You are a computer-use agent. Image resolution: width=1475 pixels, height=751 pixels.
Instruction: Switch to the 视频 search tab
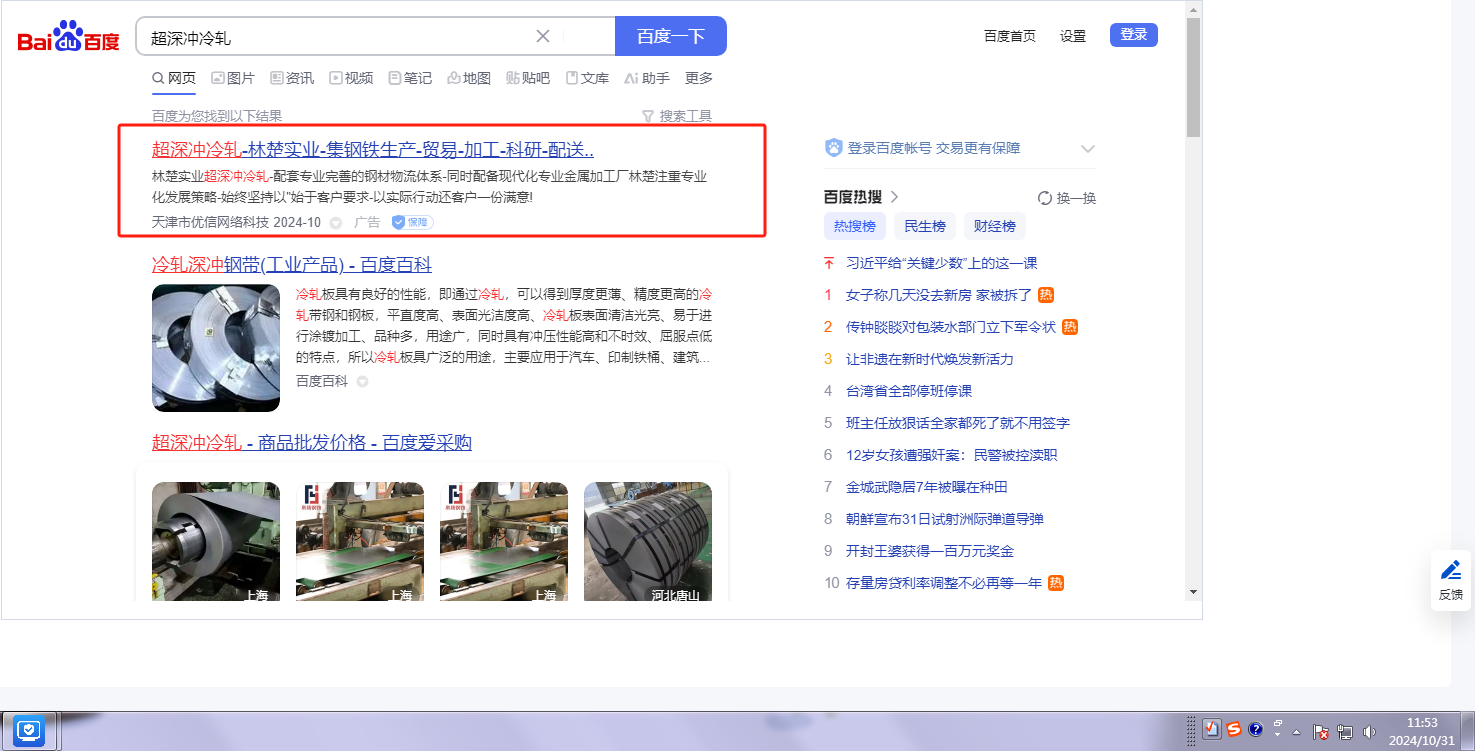(351, 78)
